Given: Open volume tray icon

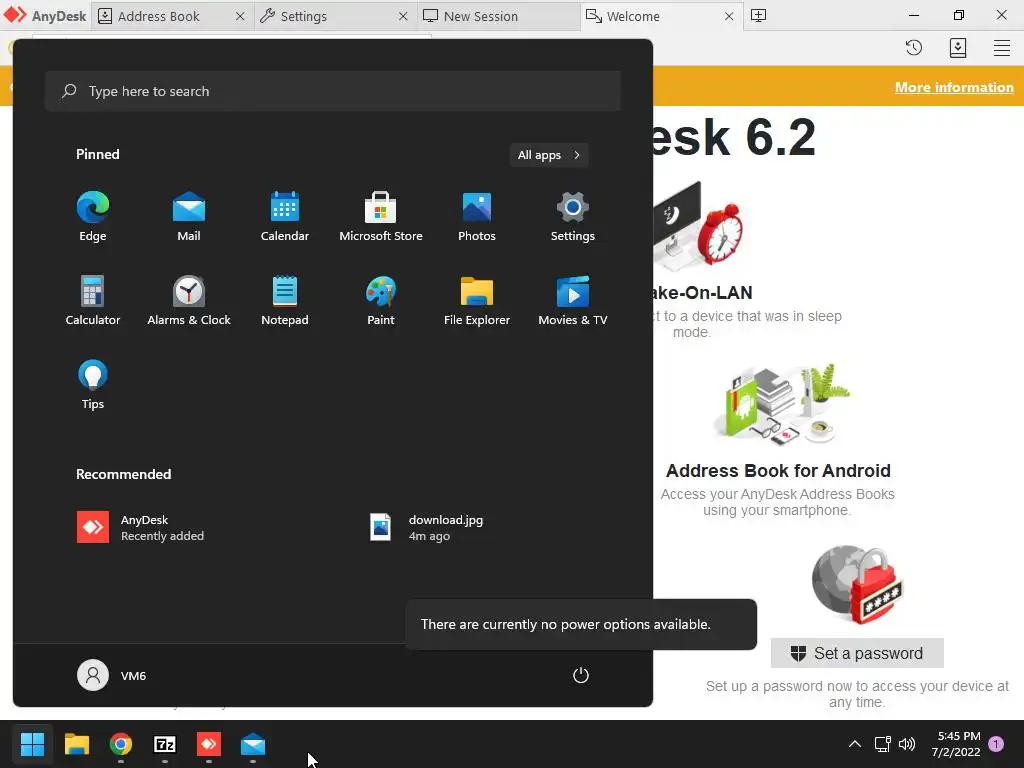Looking at the screenshot, I should [x=906, y=744].
